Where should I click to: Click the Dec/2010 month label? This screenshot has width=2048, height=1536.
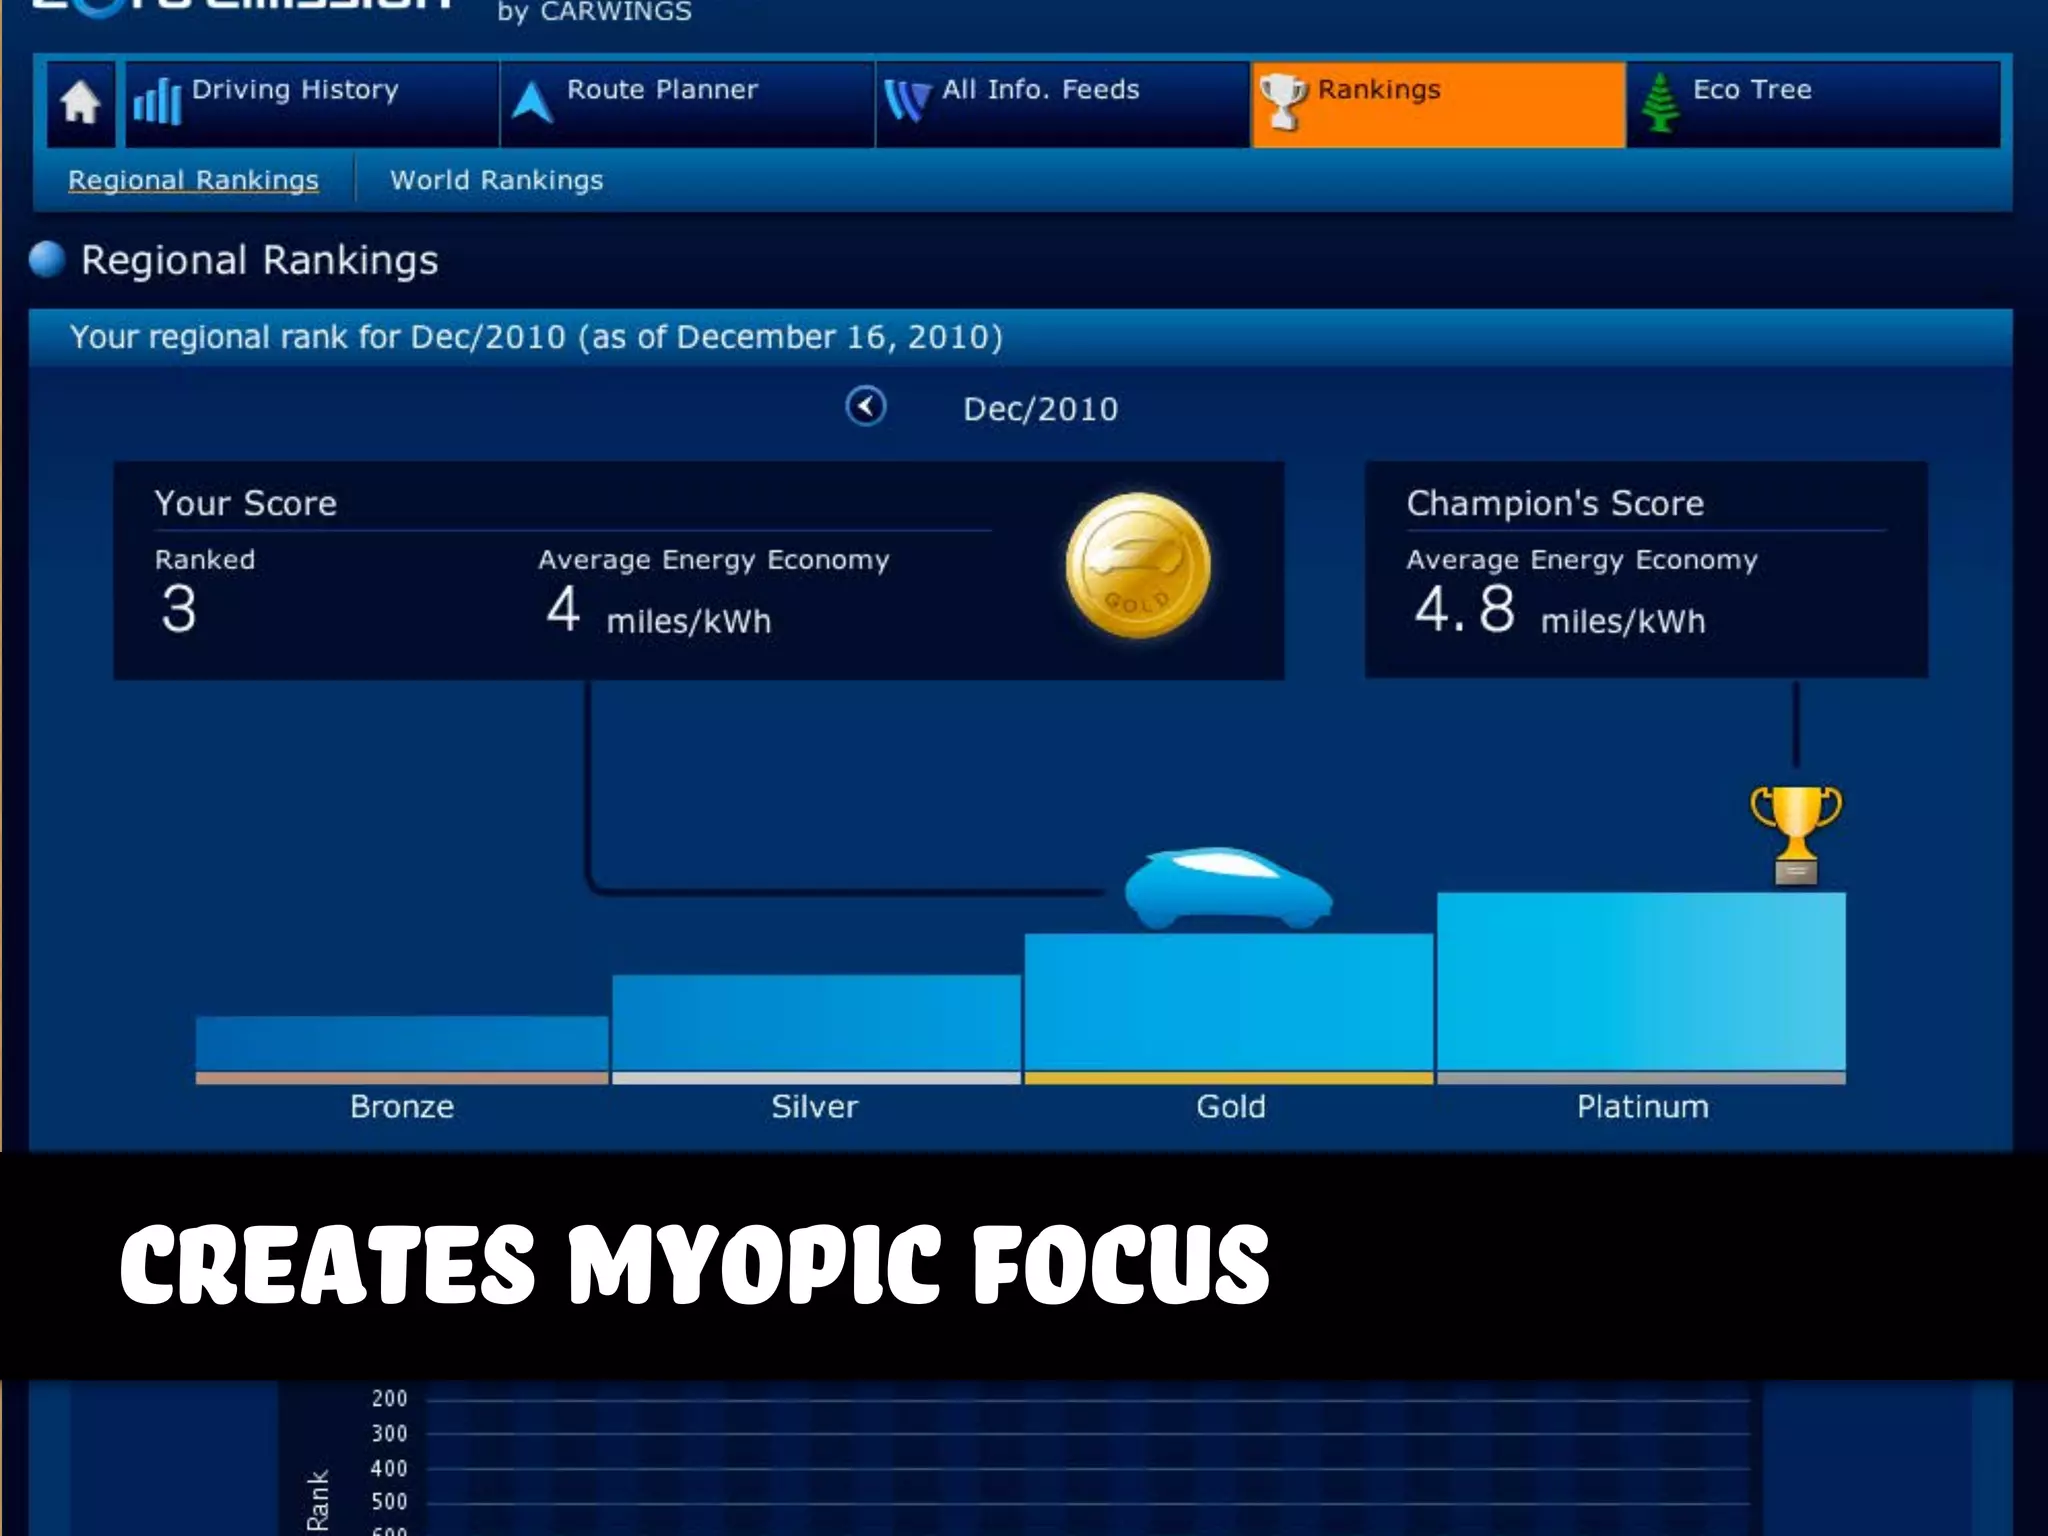coord(1040,409)
